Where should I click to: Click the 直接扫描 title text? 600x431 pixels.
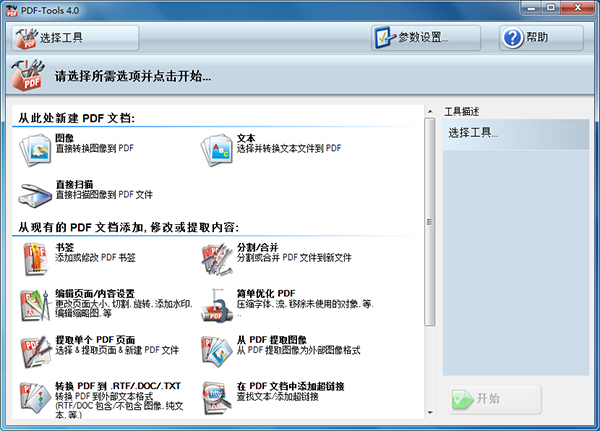74,184
